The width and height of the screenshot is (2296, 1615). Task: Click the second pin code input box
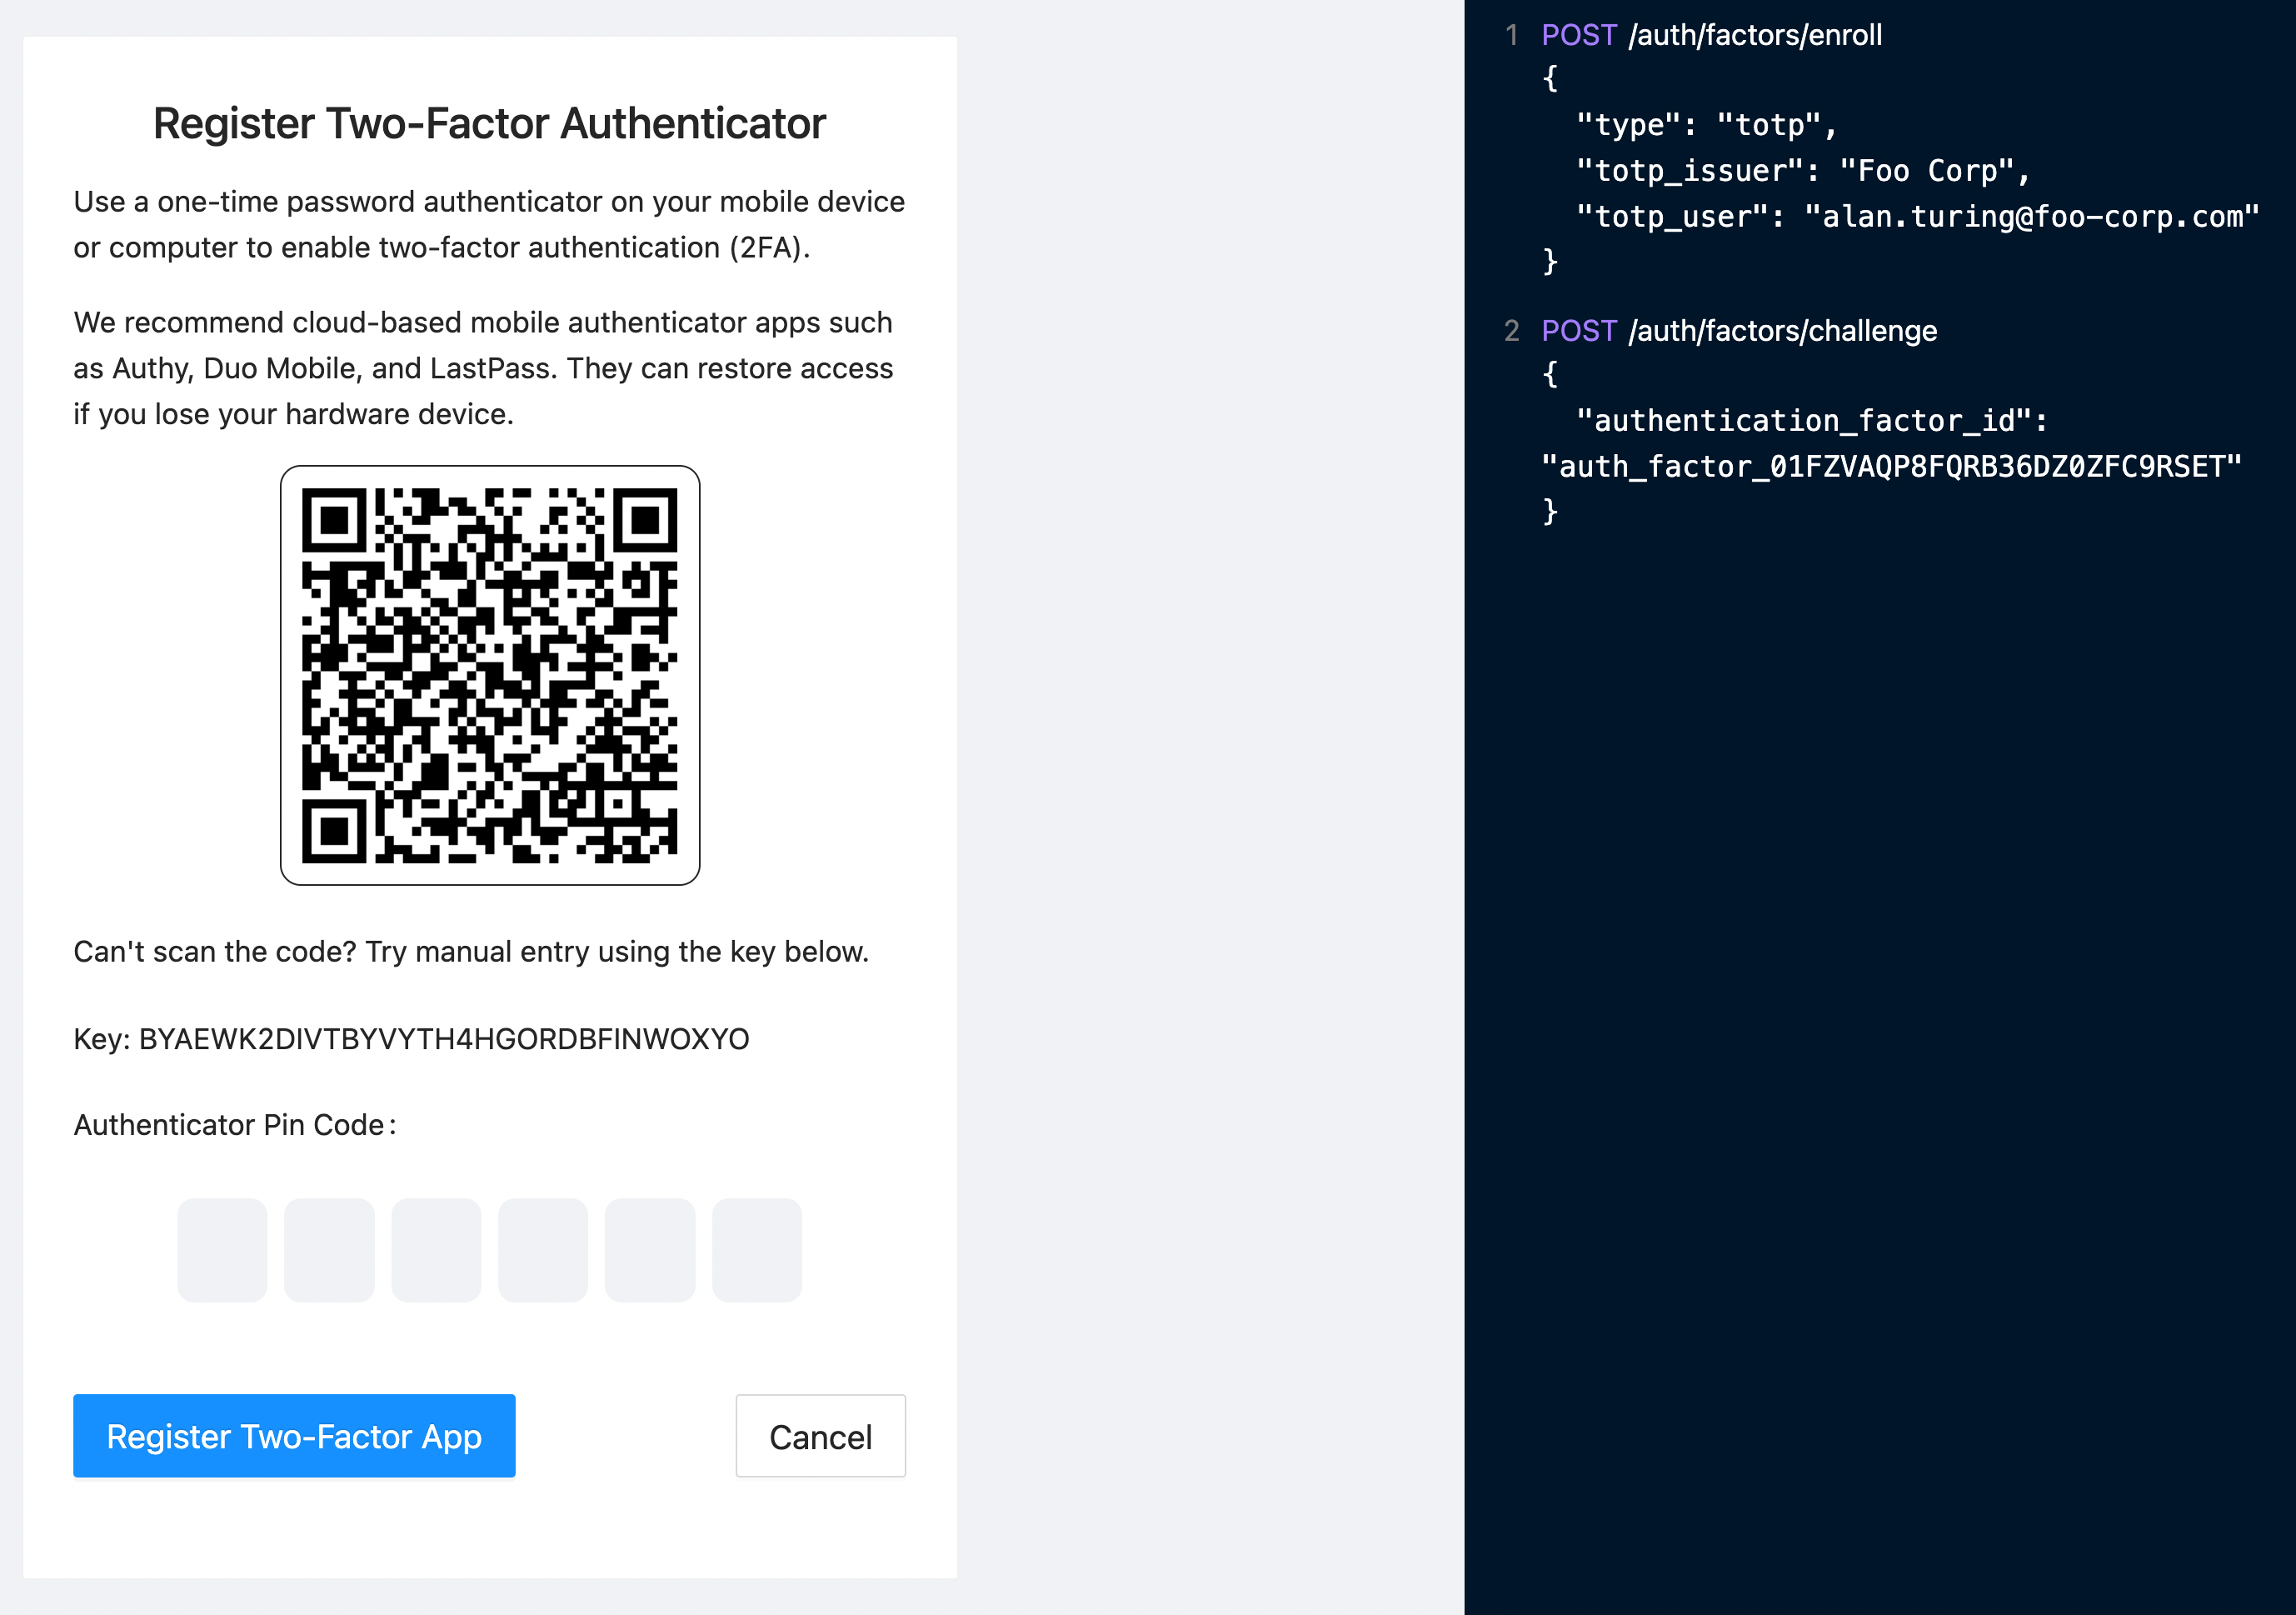tap(329, 1249)
